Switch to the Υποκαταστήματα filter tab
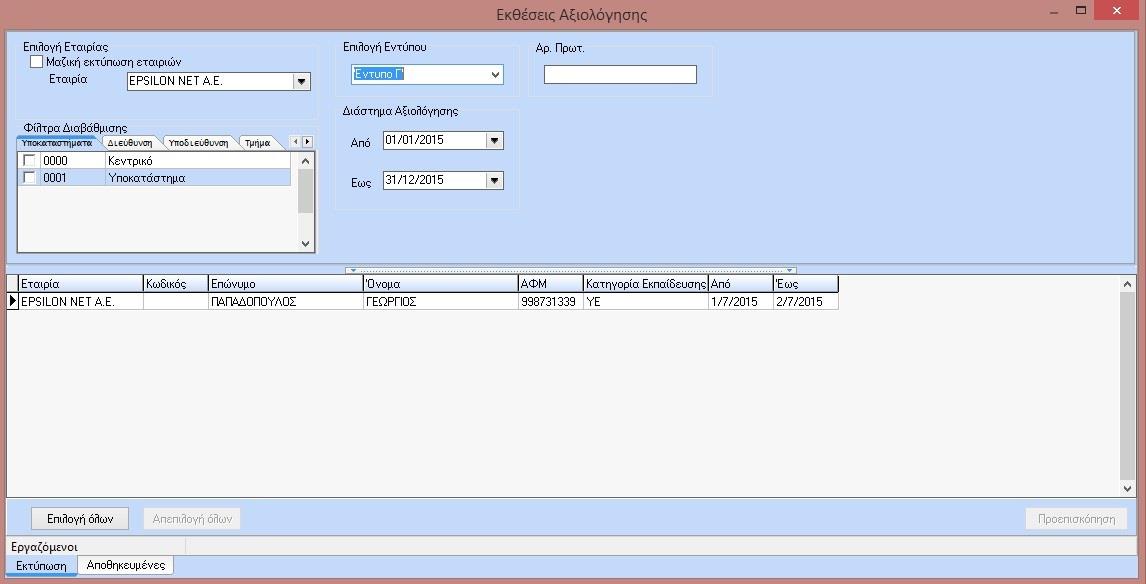Viewport: 1146px width, 584px height. pos(57,143)
